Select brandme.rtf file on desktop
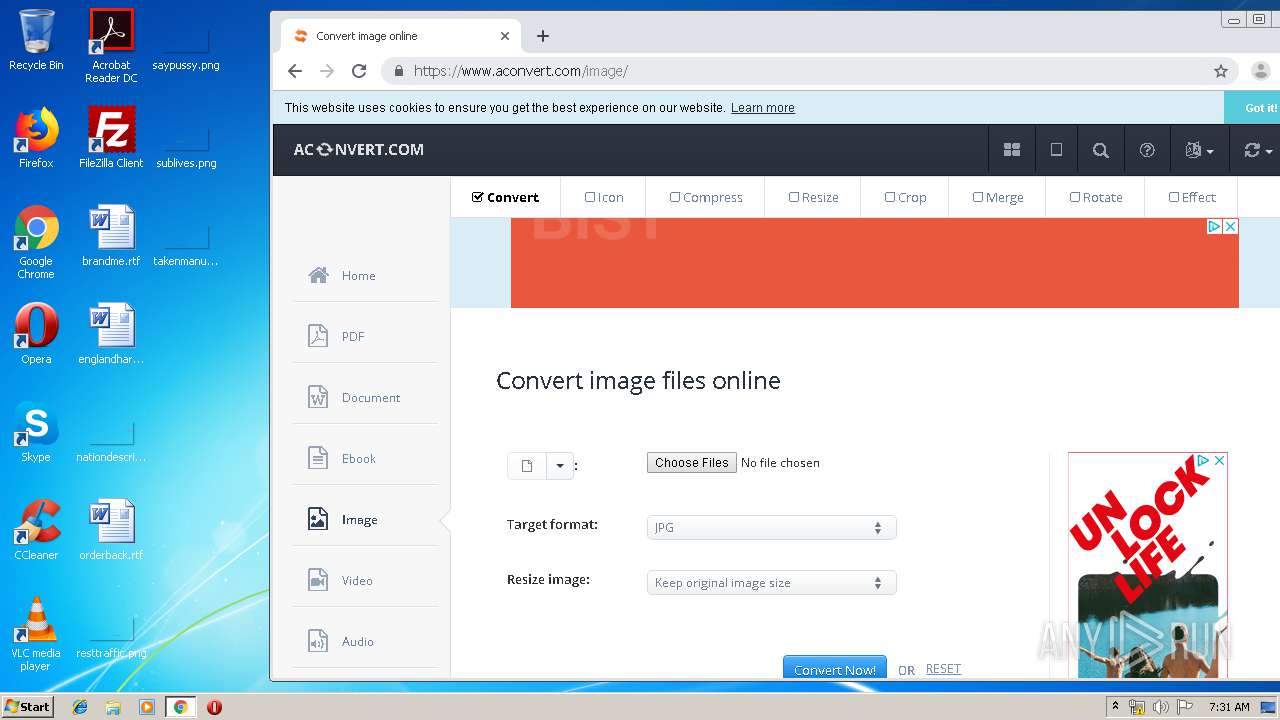 [111, 236]
